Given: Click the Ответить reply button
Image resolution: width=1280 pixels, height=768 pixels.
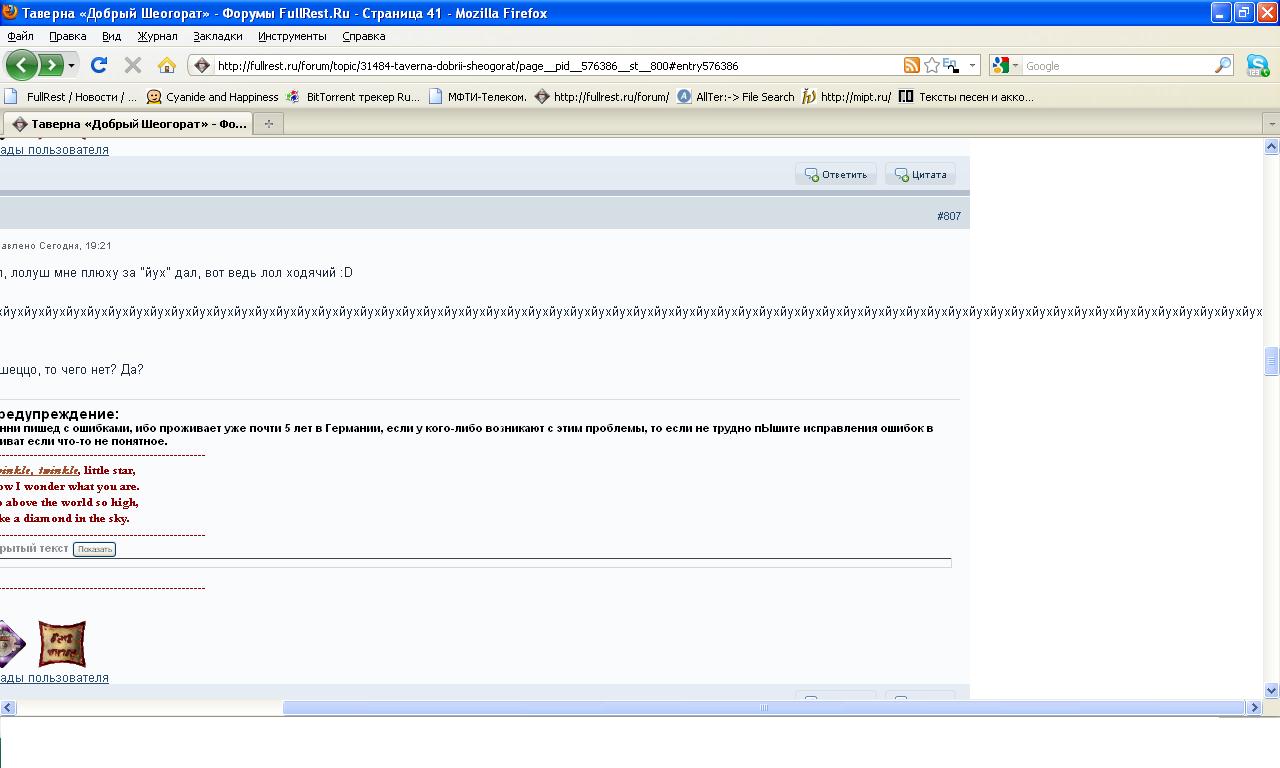Looking at the screenshot, I should click(x=836, y=175).
